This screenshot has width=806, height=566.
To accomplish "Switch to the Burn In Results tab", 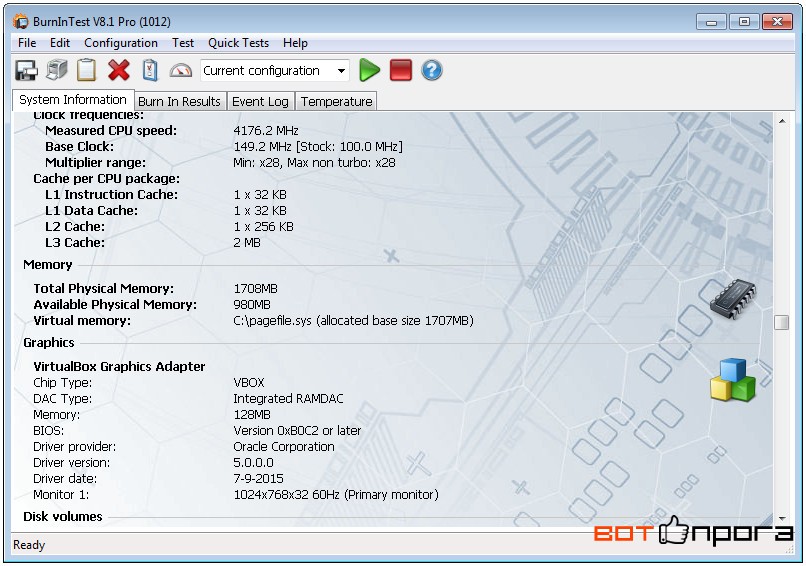I will point(179,102).
